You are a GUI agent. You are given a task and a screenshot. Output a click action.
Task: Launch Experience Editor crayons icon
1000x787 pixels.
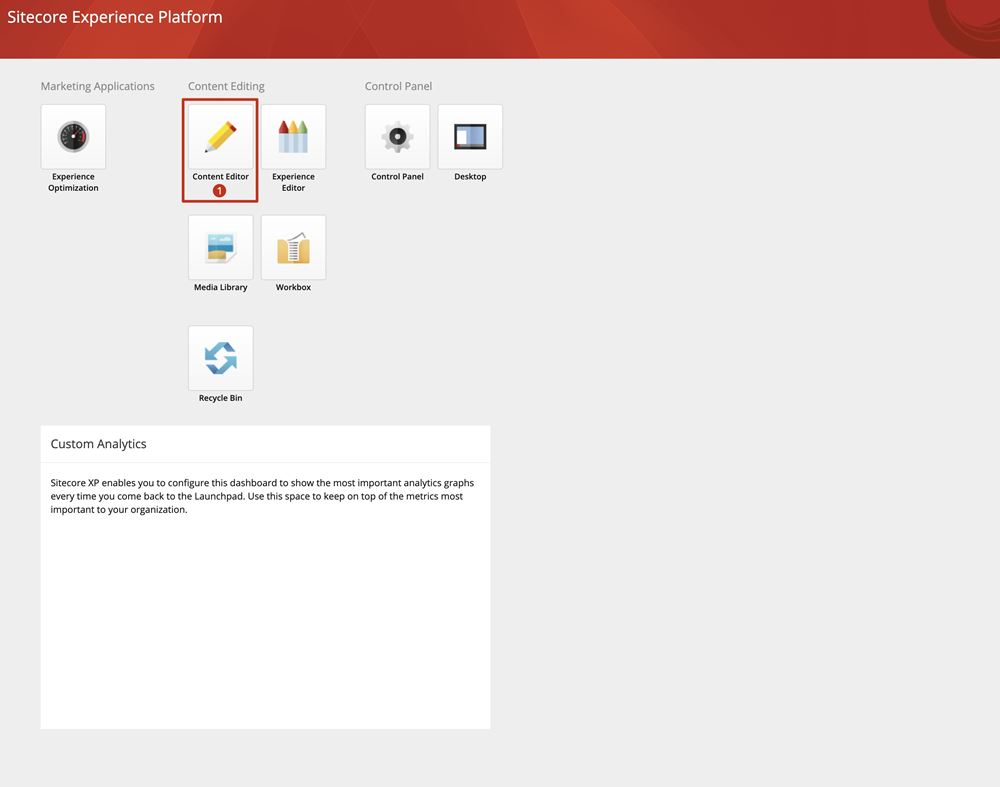coord(293,137)
